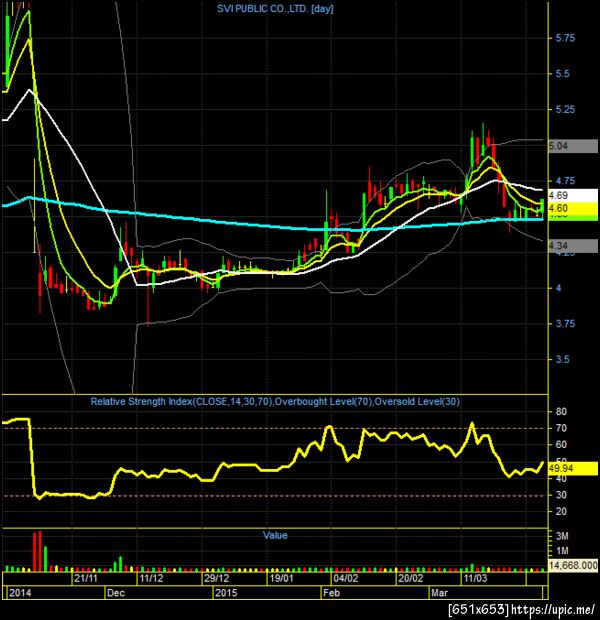Click the tallest red volume bar
This screenshot has width=600, height=620.
[x=40, y=552]
